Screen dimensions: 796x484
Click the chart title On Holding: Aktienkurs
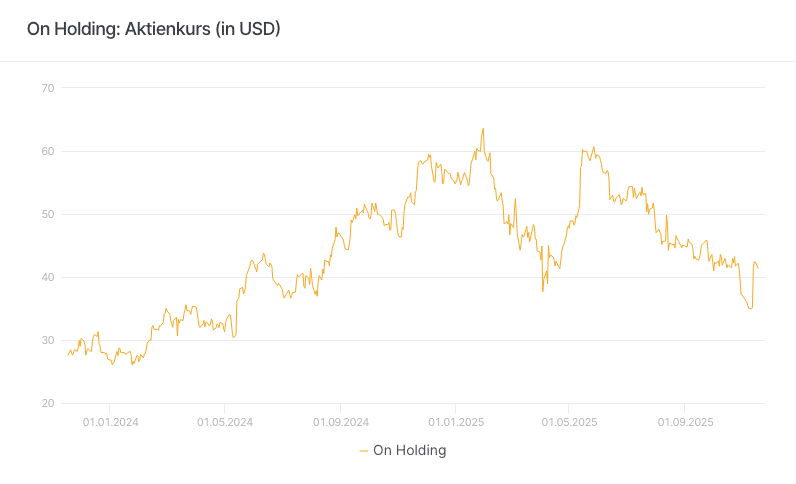coord(153,29)
